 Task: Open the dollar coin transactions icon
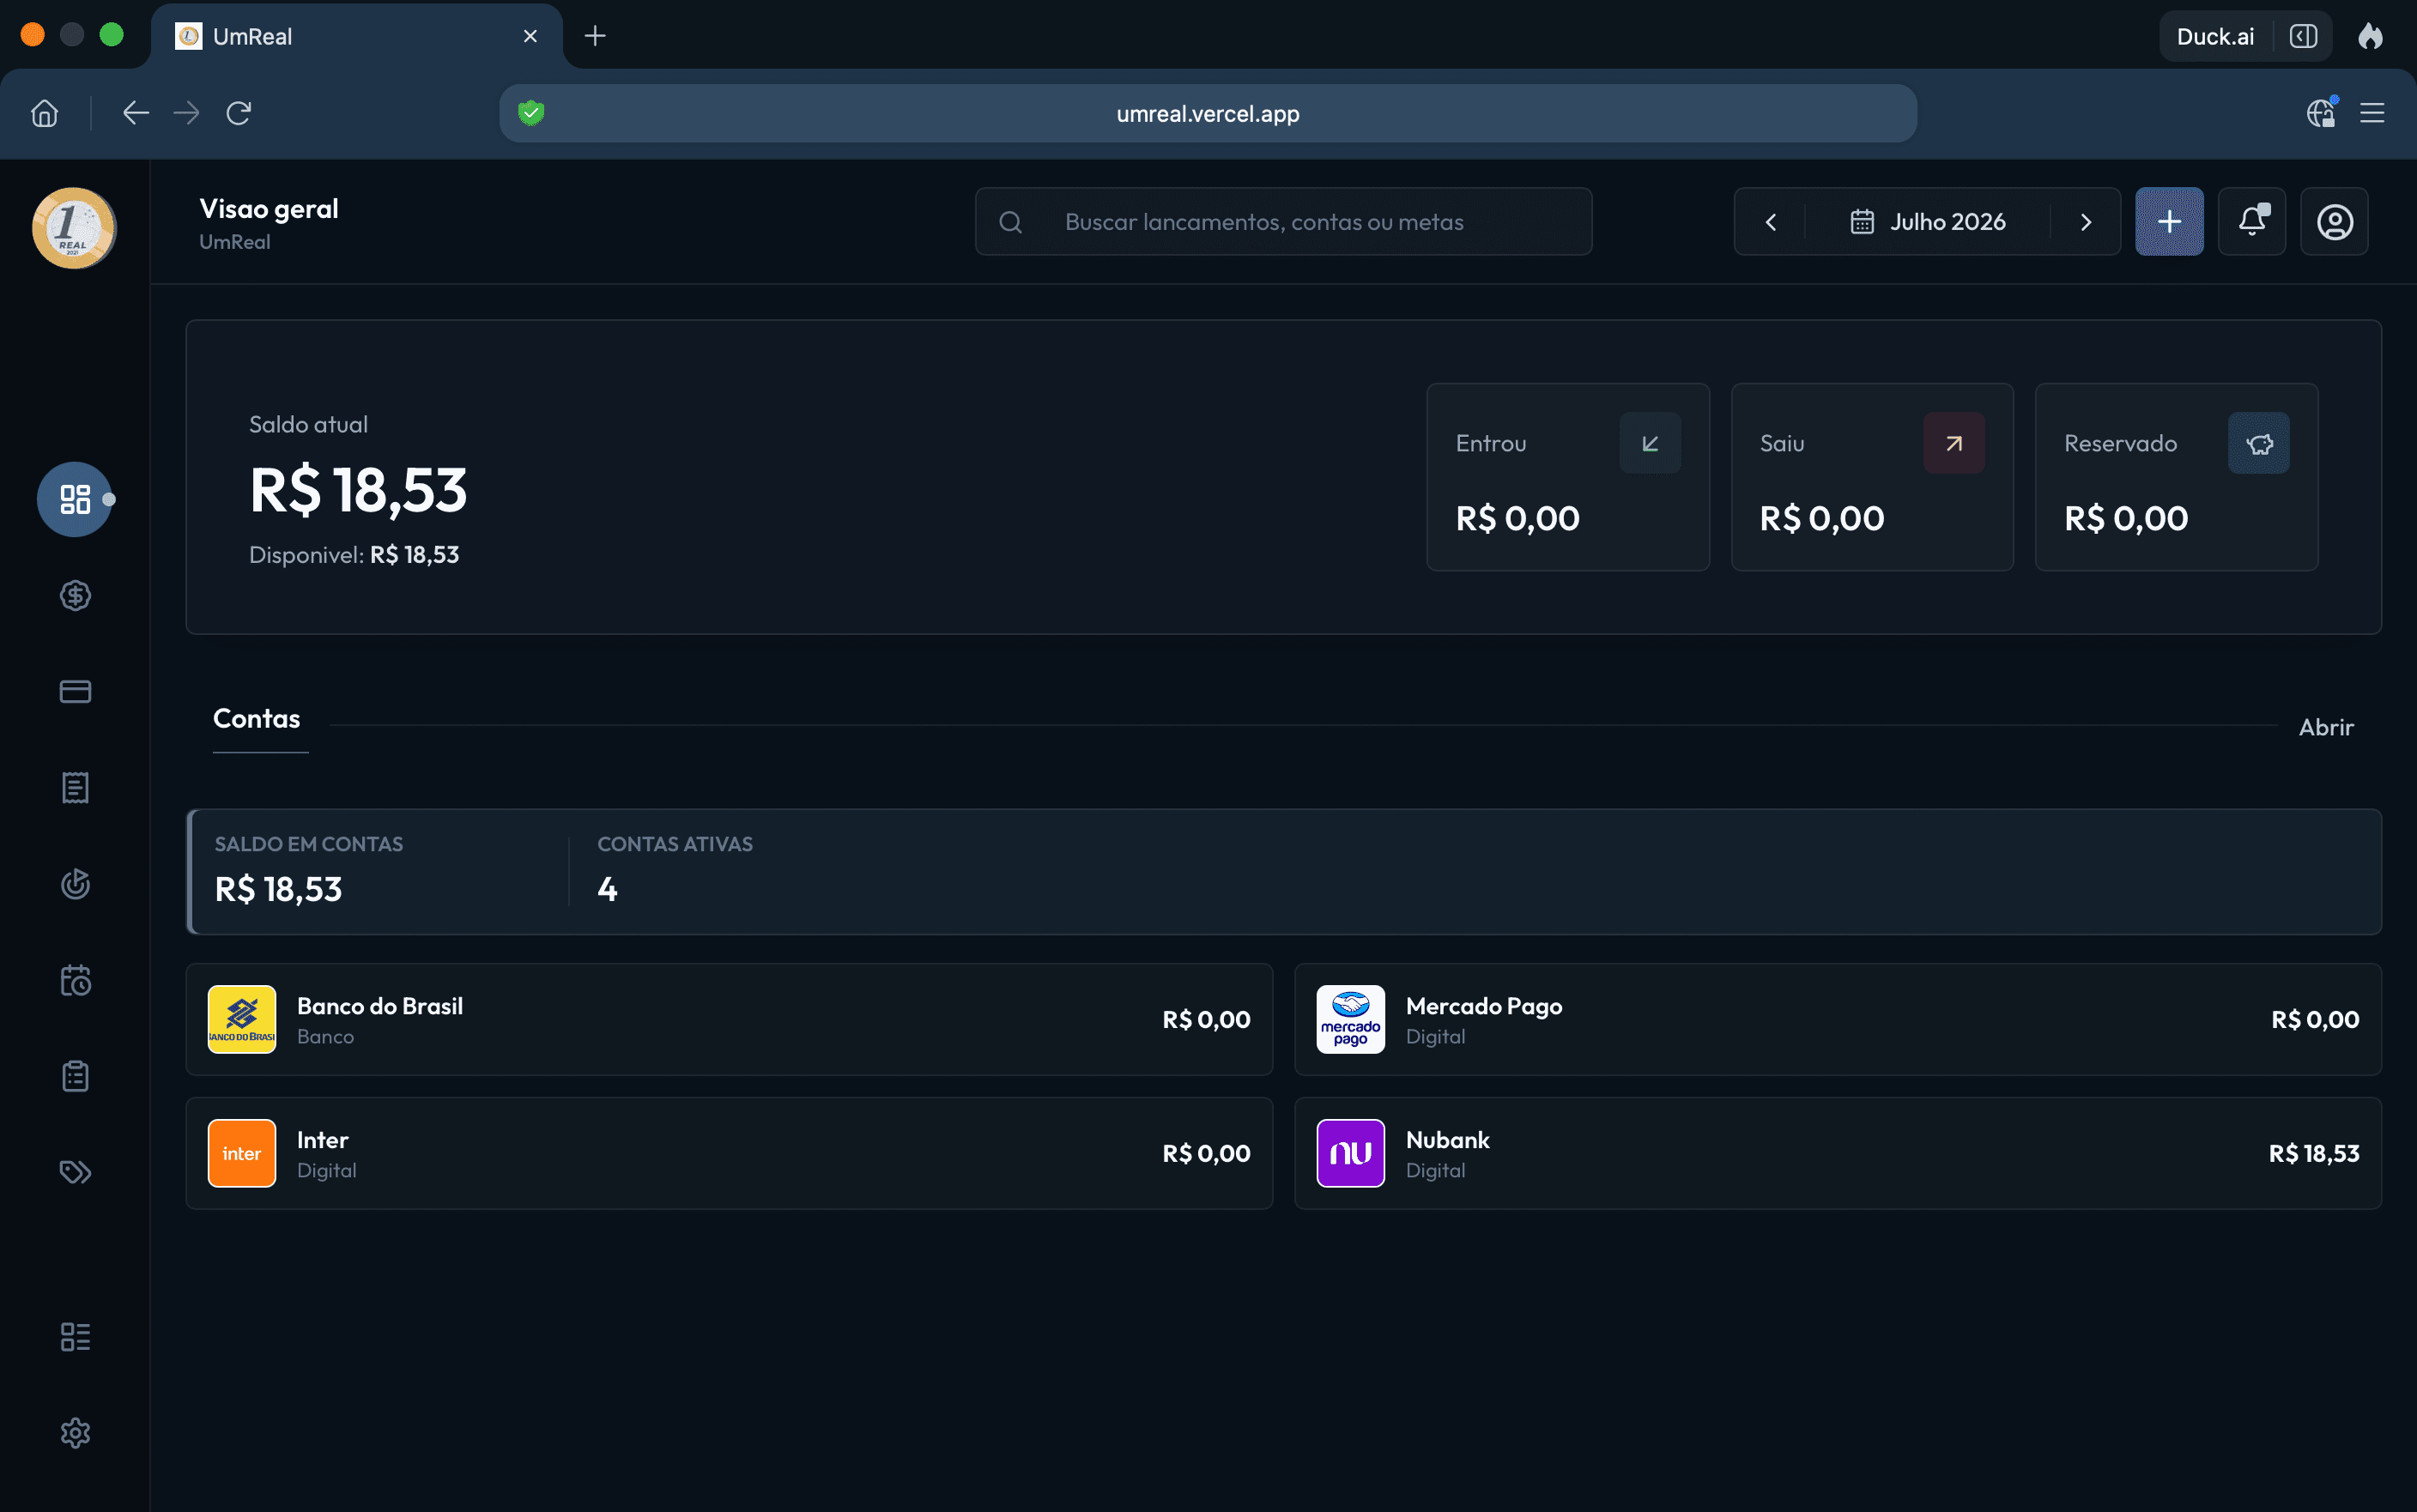tap(75, 595)
